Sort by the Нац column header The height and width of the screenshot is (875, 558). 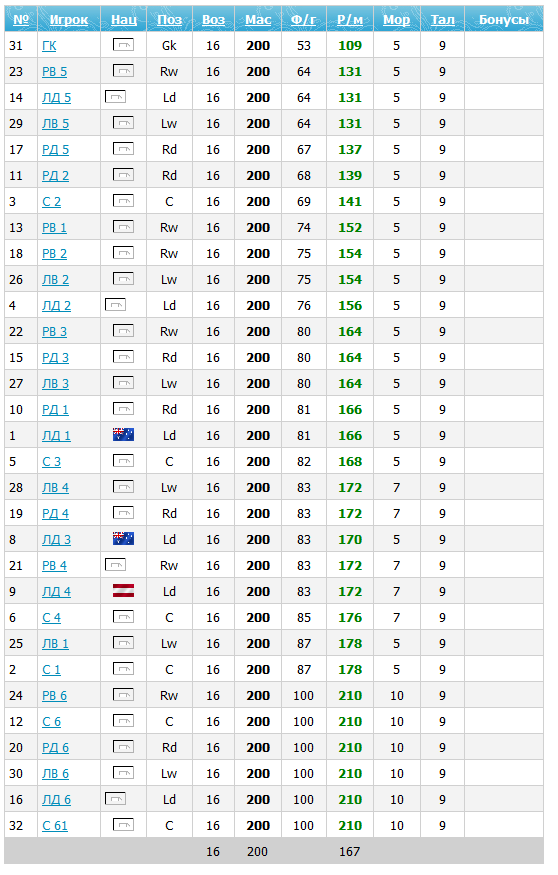(123, 20)
